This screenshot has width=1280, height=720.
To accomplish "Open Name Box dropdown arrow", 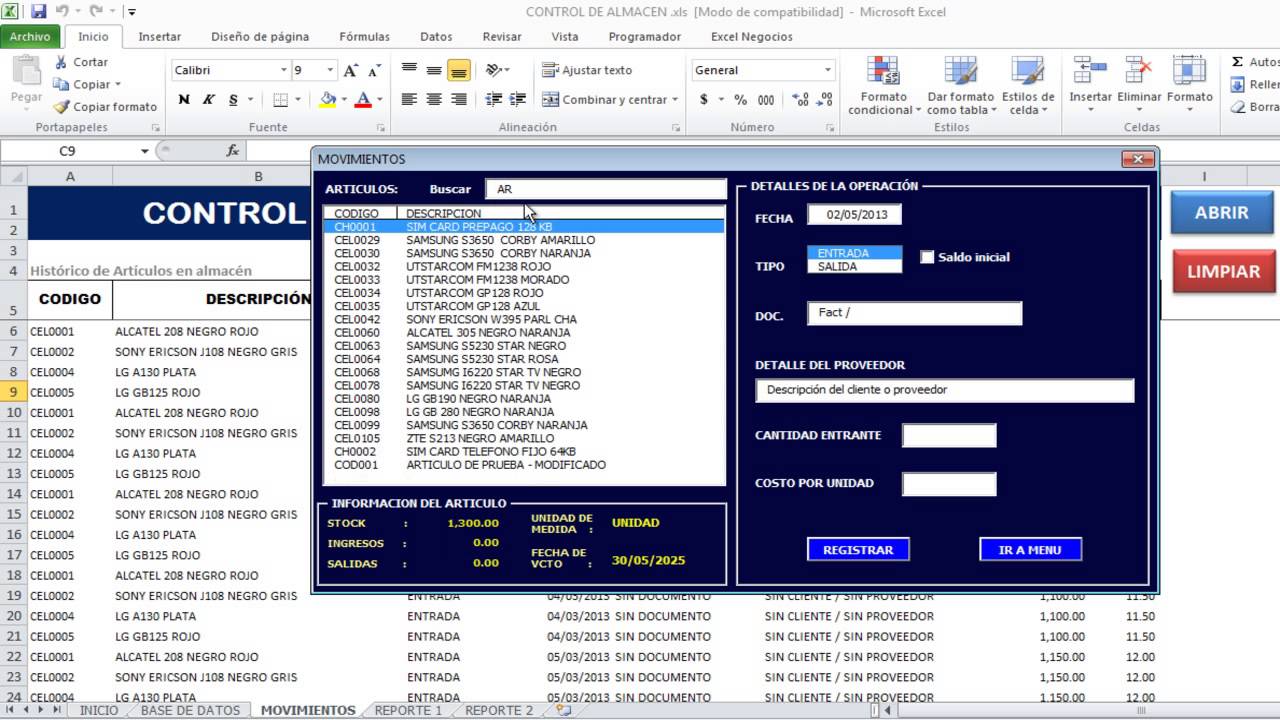I will coord(145,151).
